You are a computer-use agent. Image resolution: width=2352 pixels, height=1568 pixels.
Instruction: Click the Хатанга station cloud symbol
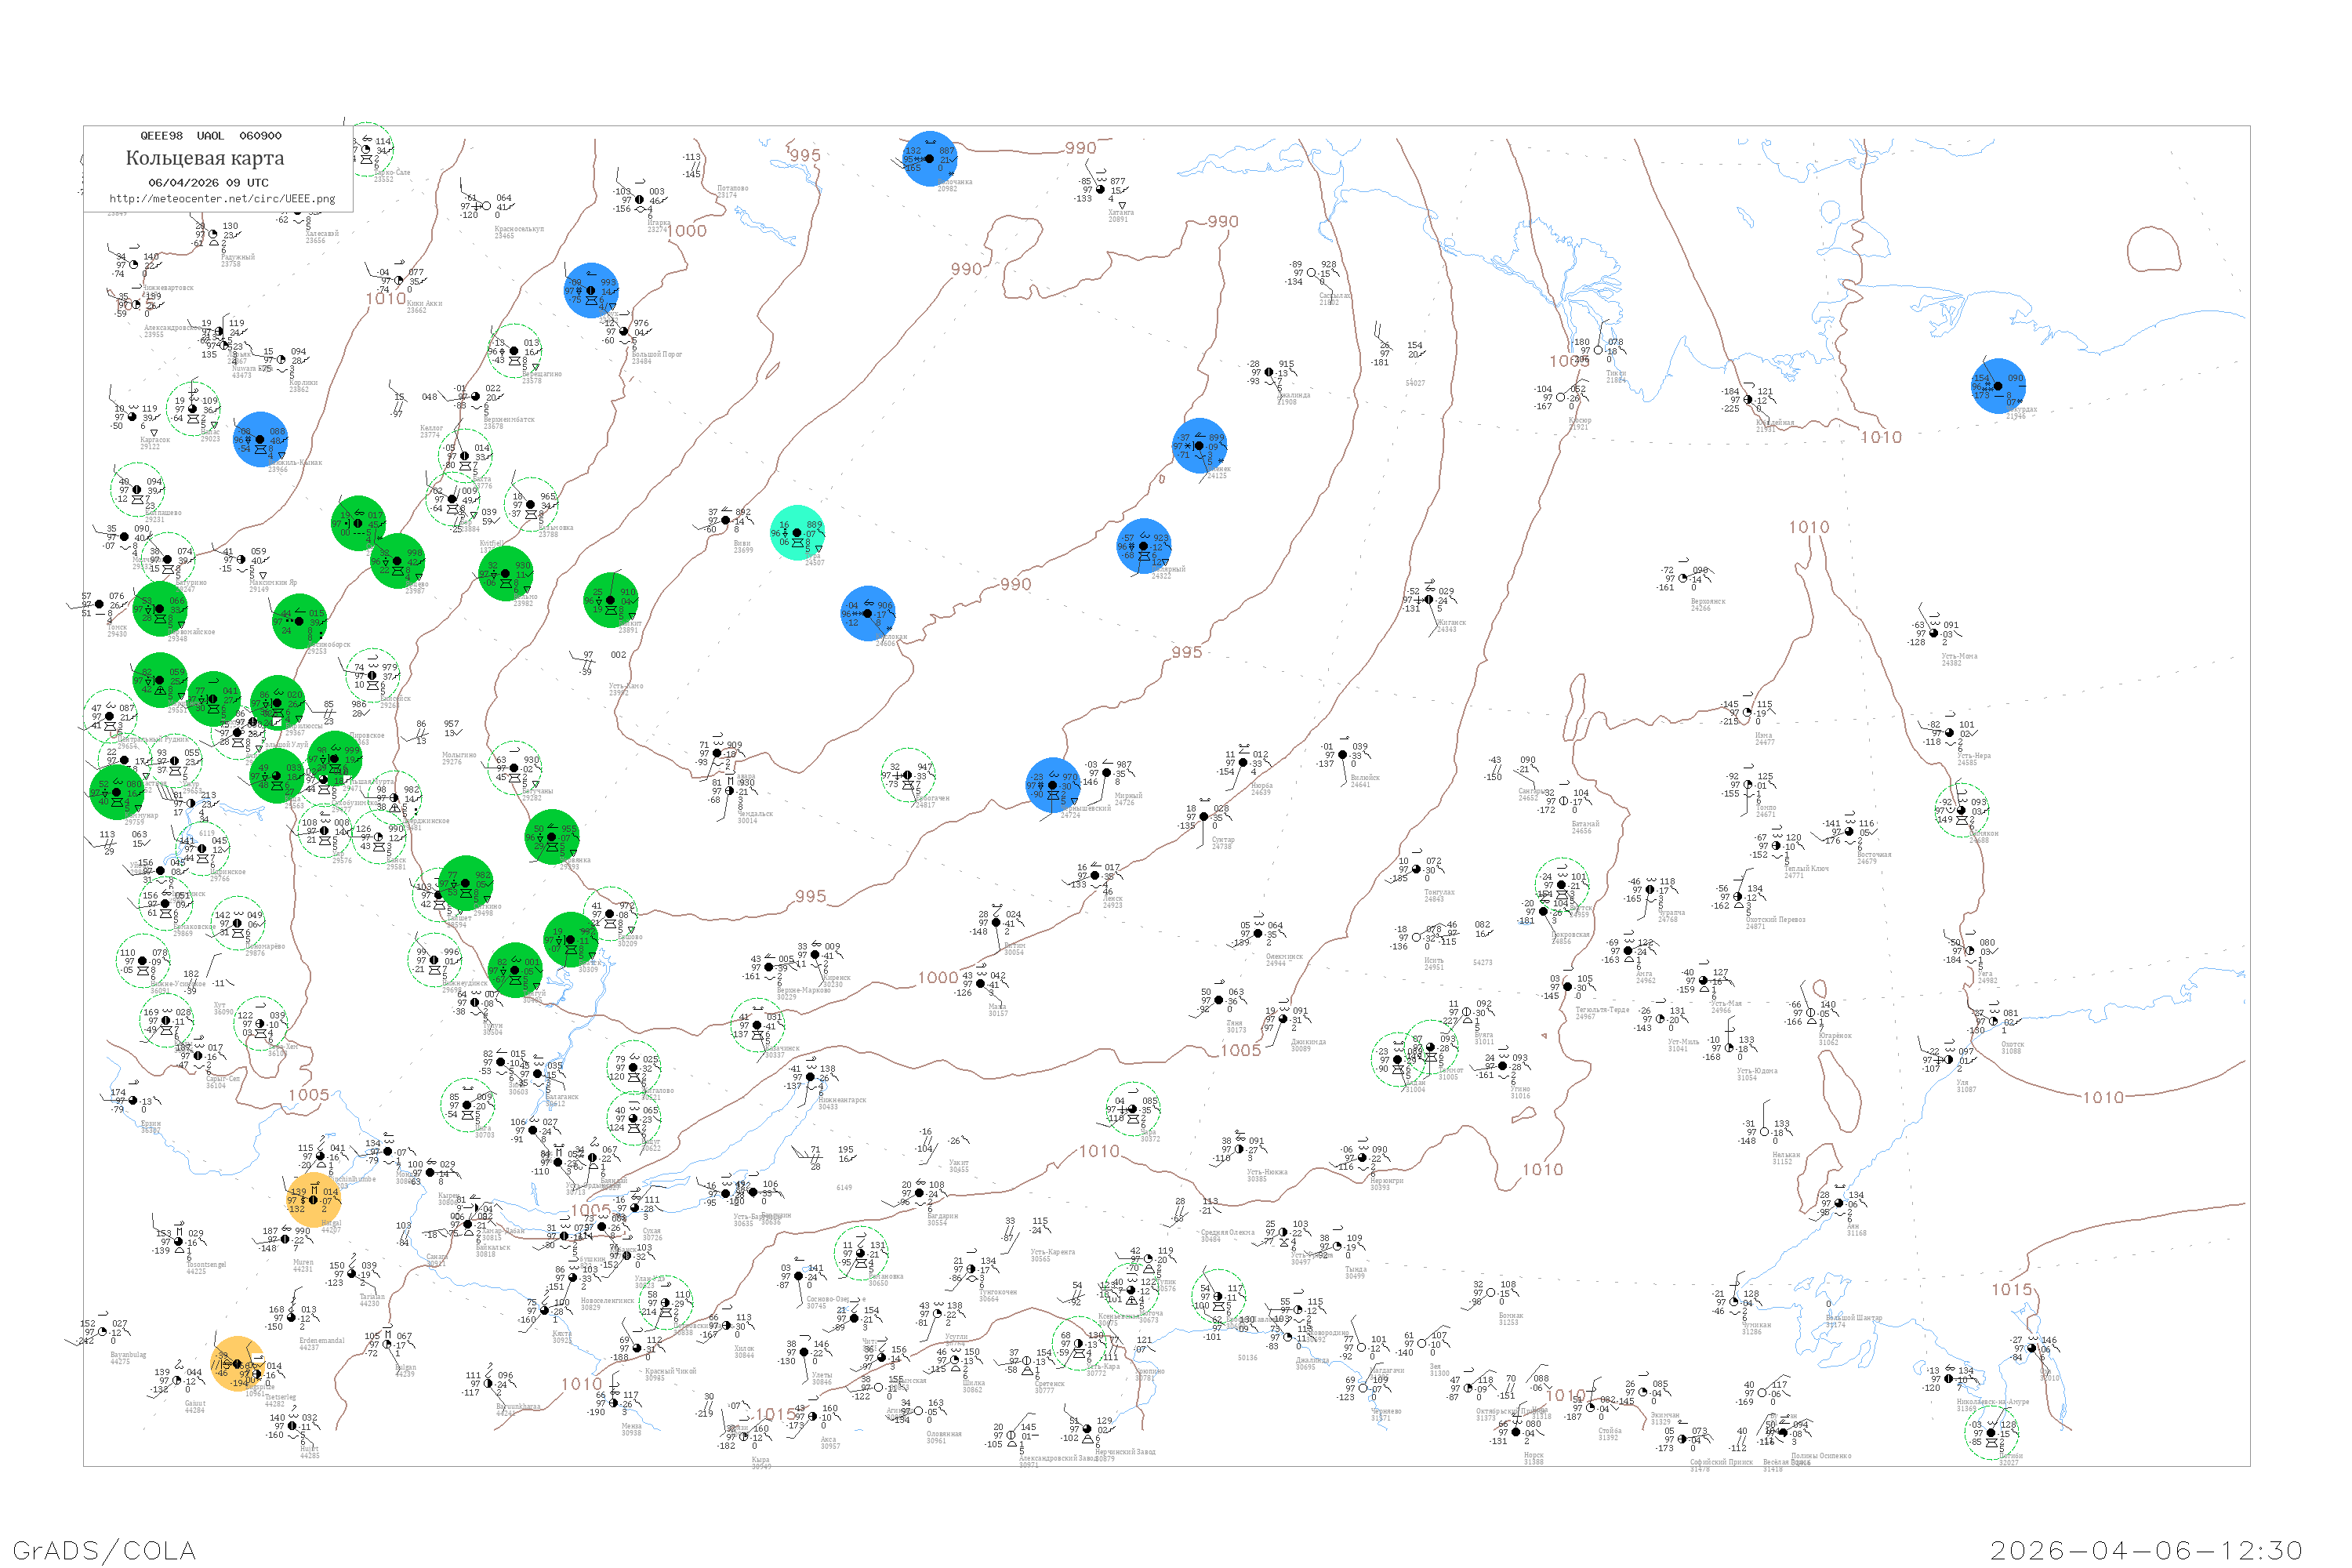tap(1101, 189)
